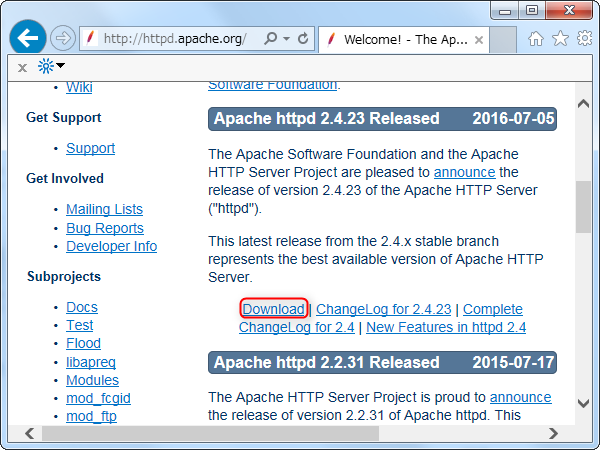Click the Get Support heading

pos(64,117)
